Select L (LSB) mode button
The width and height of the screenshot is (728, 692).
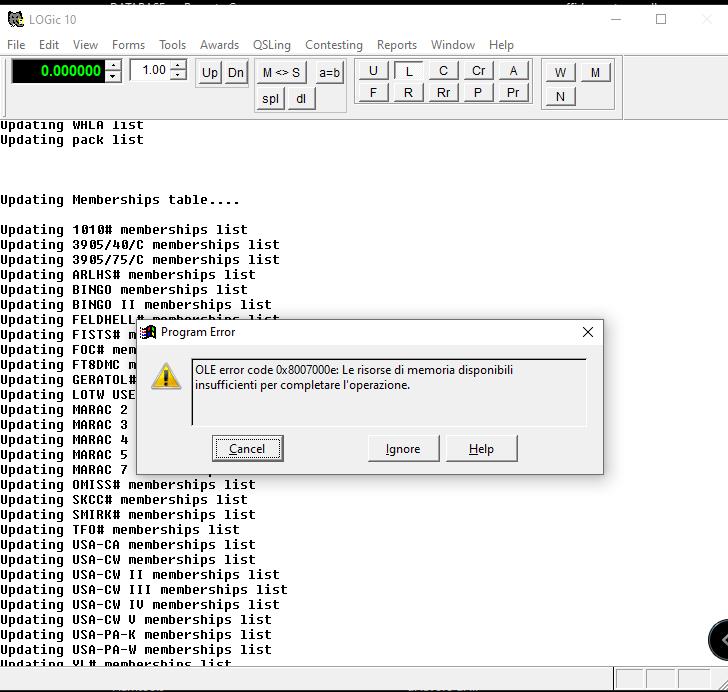click(x=409, y=71)
